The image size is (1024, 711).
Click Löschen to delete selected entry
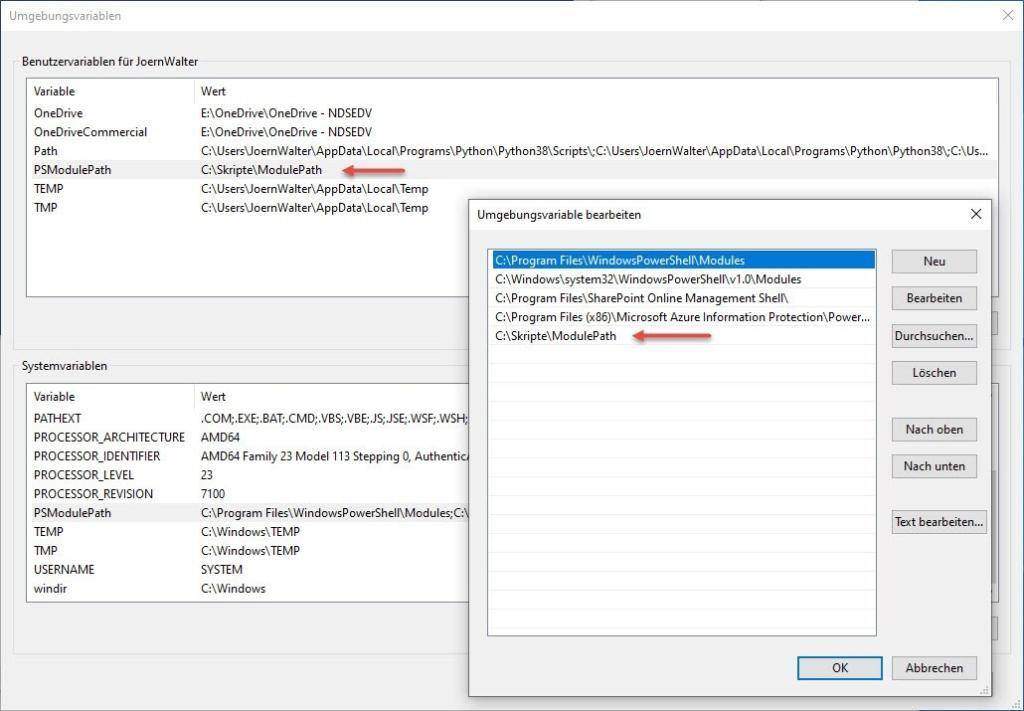[933, 372]
